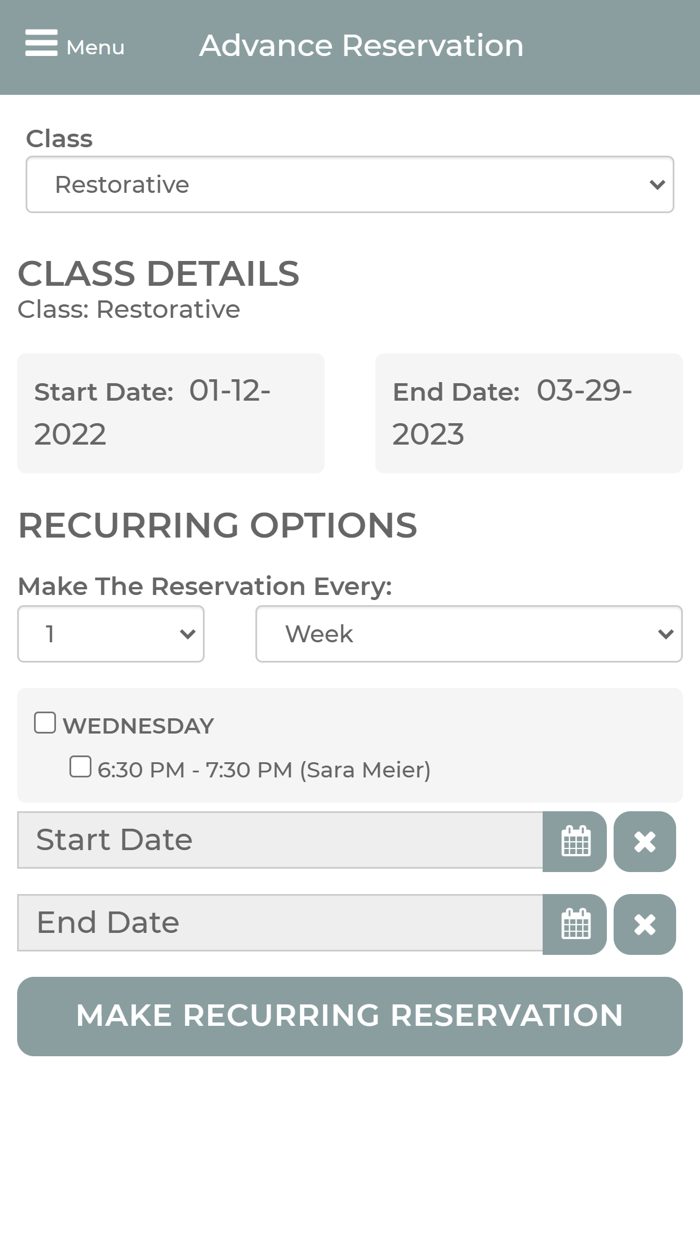Open calendar picker for Start Date field
700x1244 pixels.
575,841
